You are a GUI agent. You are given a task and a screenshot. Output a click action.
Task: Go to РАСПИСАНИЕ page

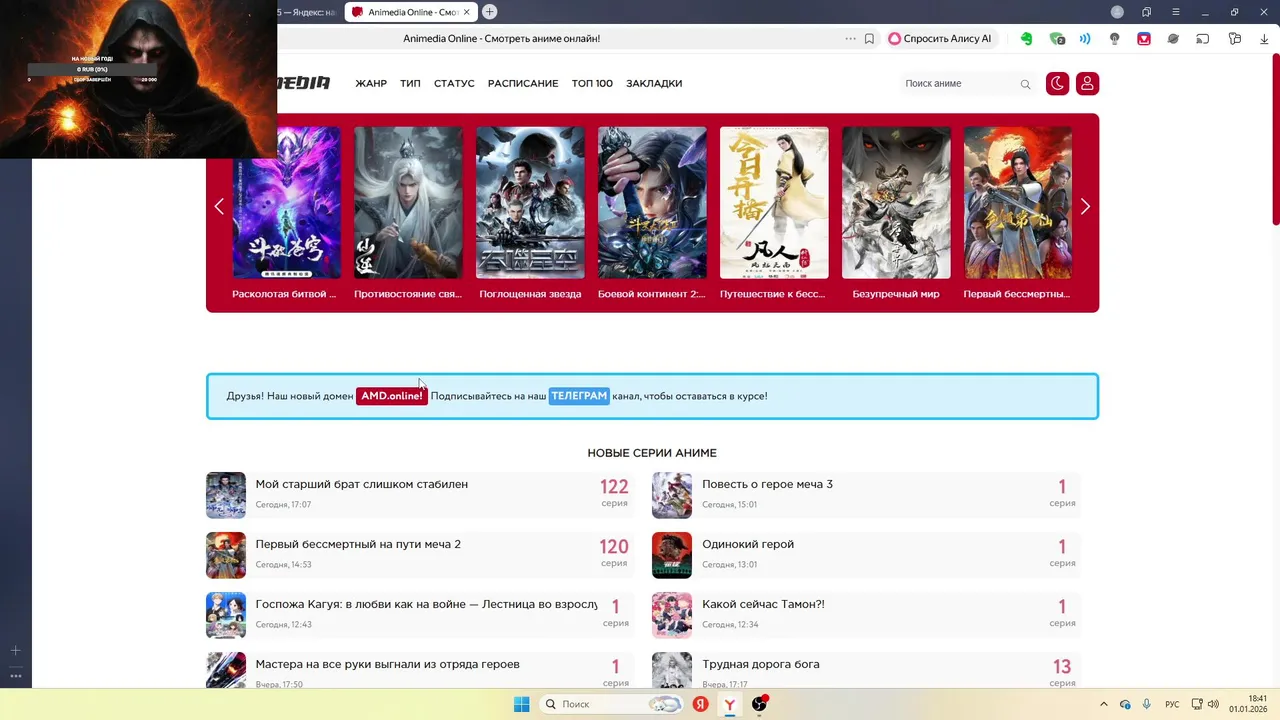click(x=523, y=84)
